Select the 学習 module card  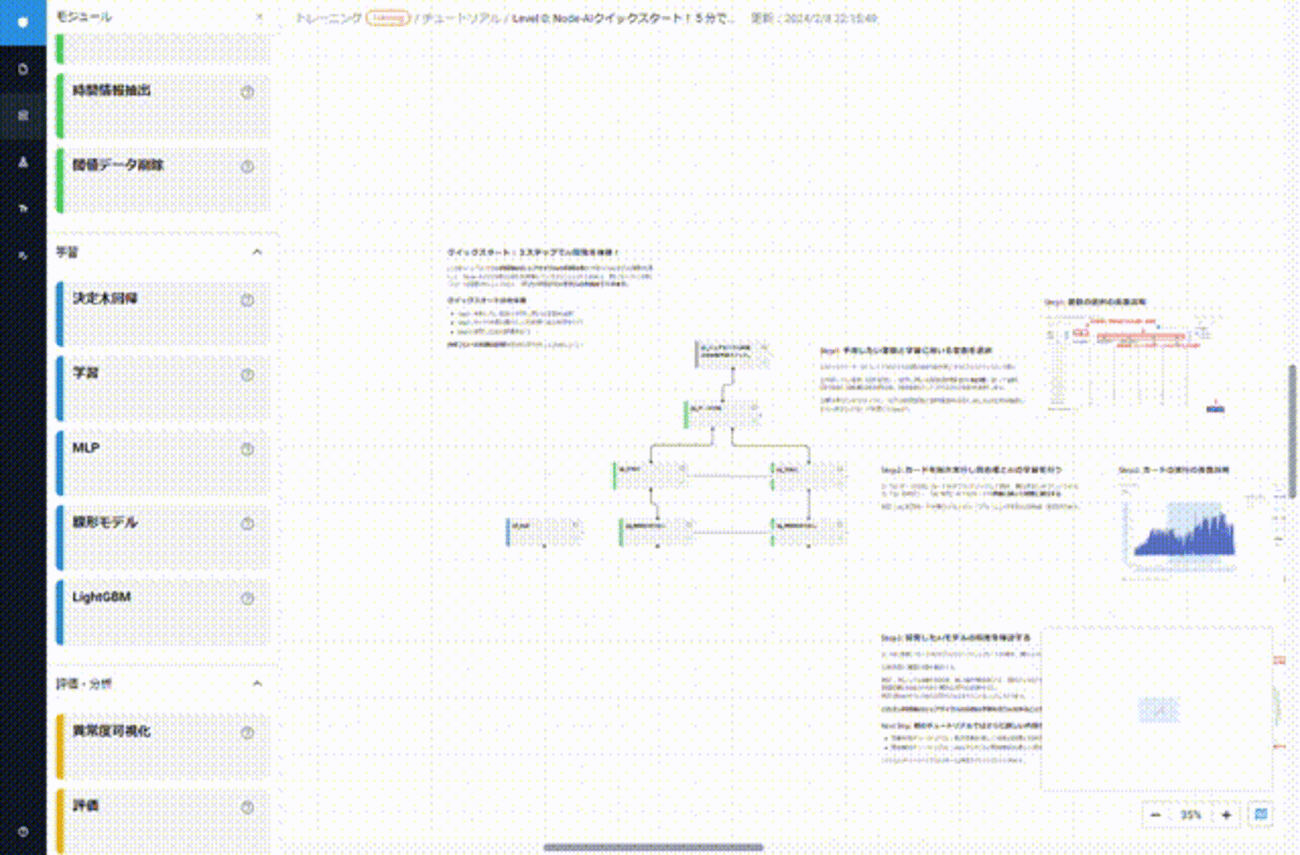click(x=163, y=388)
